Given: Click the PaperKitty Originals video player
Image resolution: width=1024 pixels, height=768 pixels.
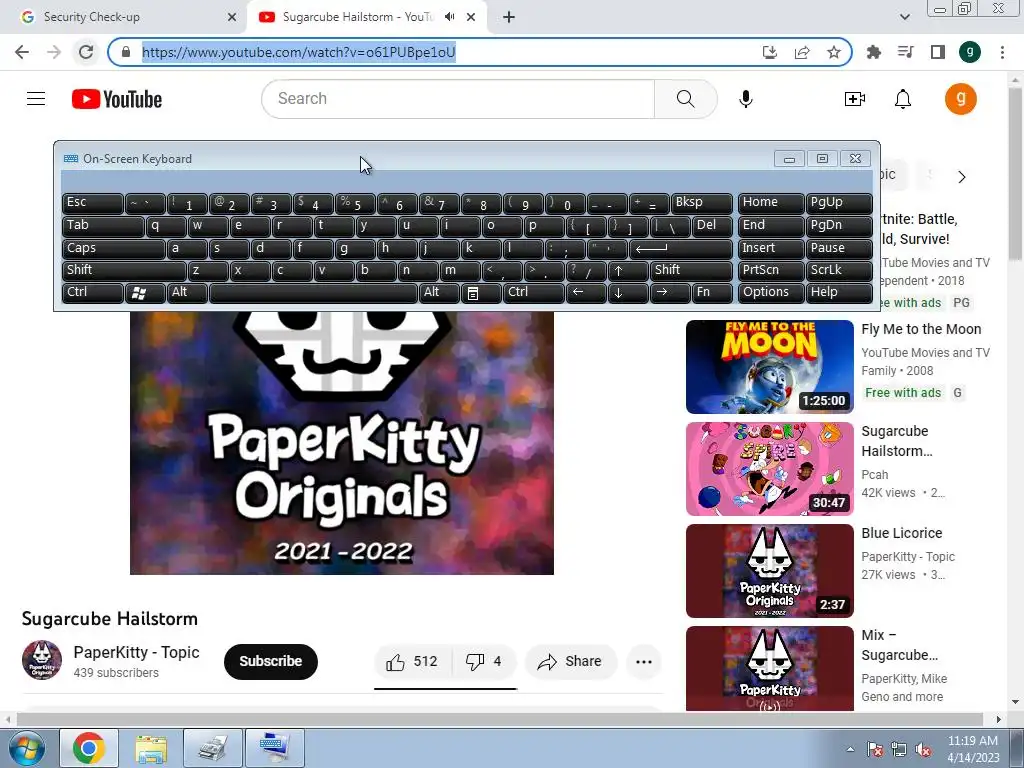Looking at the screenshot, I should click(x=342, y=443).
